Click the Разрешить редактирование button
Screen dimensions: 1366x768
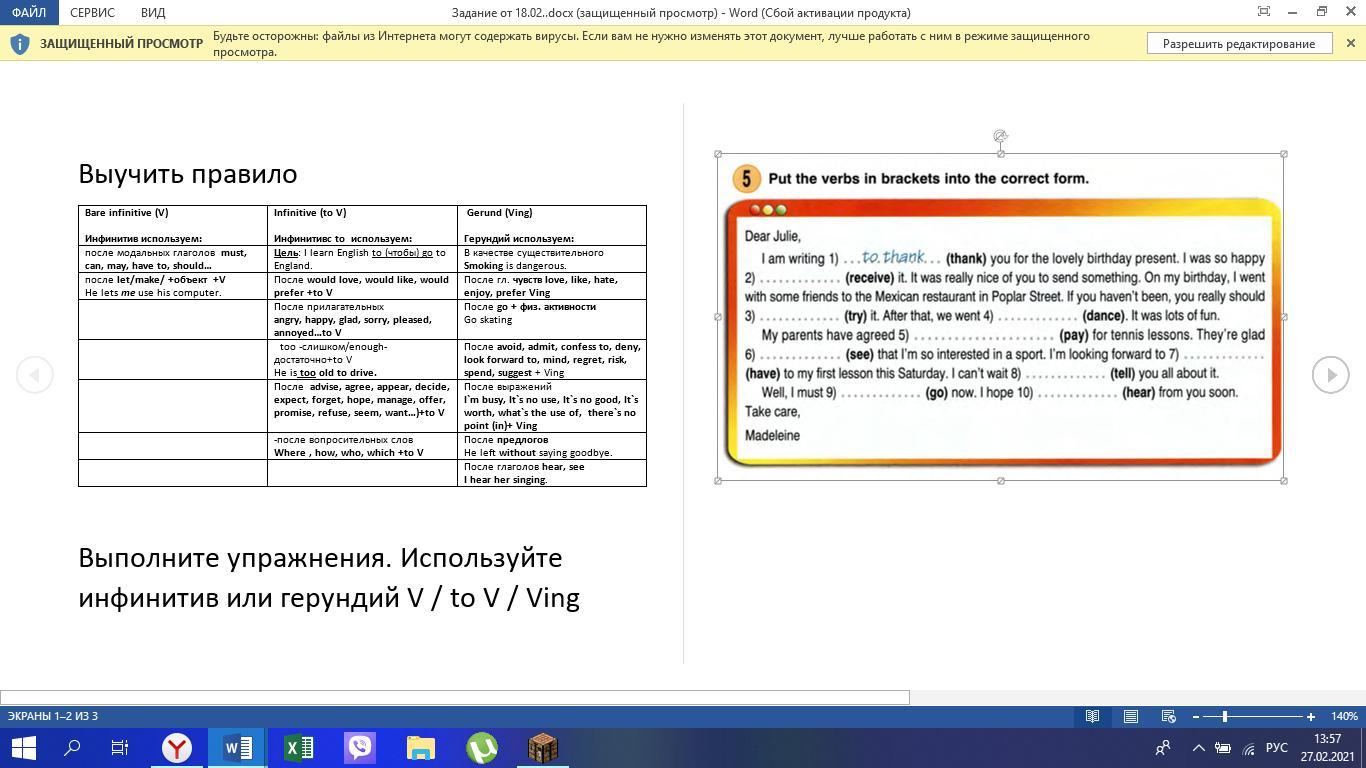point(1239,43)
